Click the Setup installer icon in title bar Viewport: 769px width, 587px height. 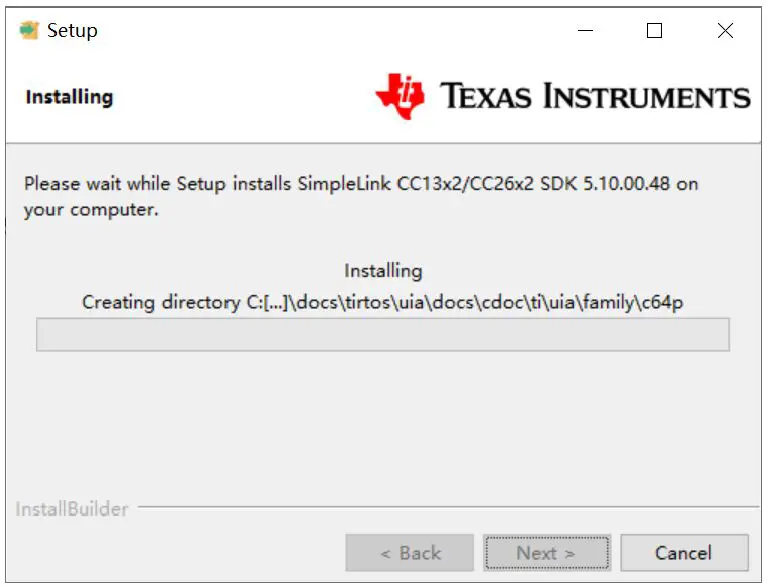click(29, 30)
